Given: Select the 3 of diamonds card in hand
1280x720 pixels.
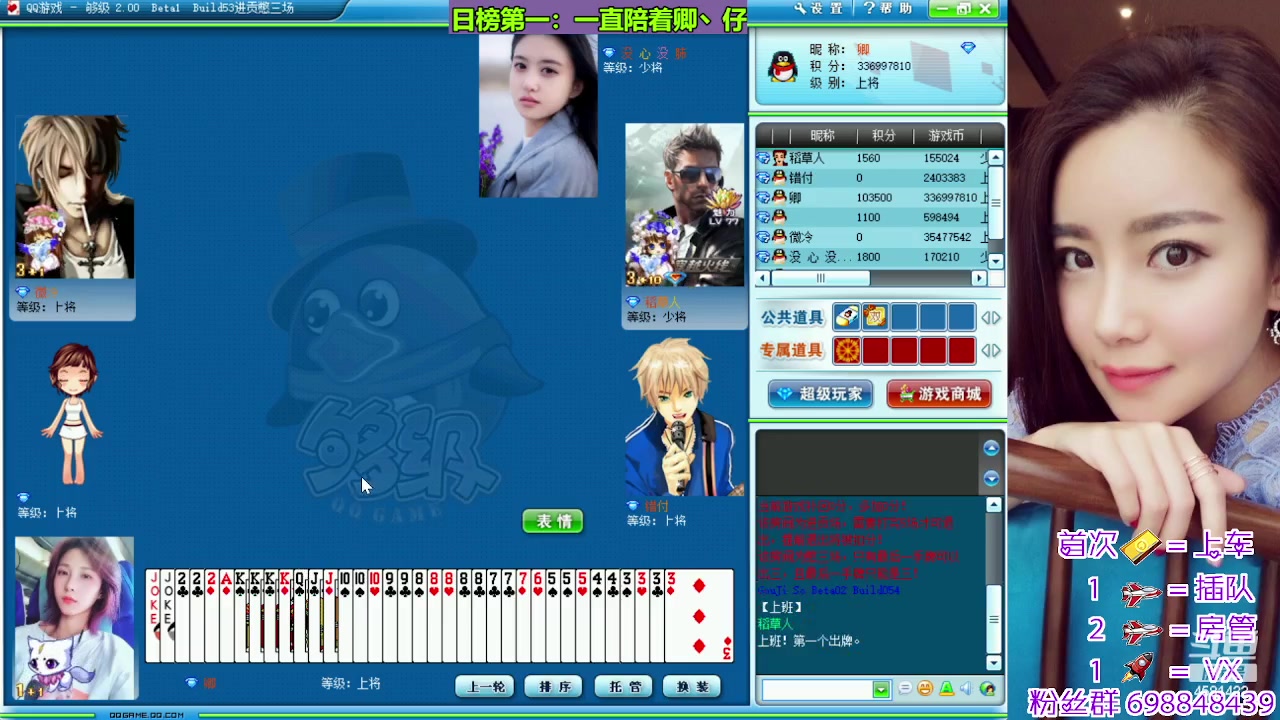Looking at the screenshot, I should click(x=700, y=616).
